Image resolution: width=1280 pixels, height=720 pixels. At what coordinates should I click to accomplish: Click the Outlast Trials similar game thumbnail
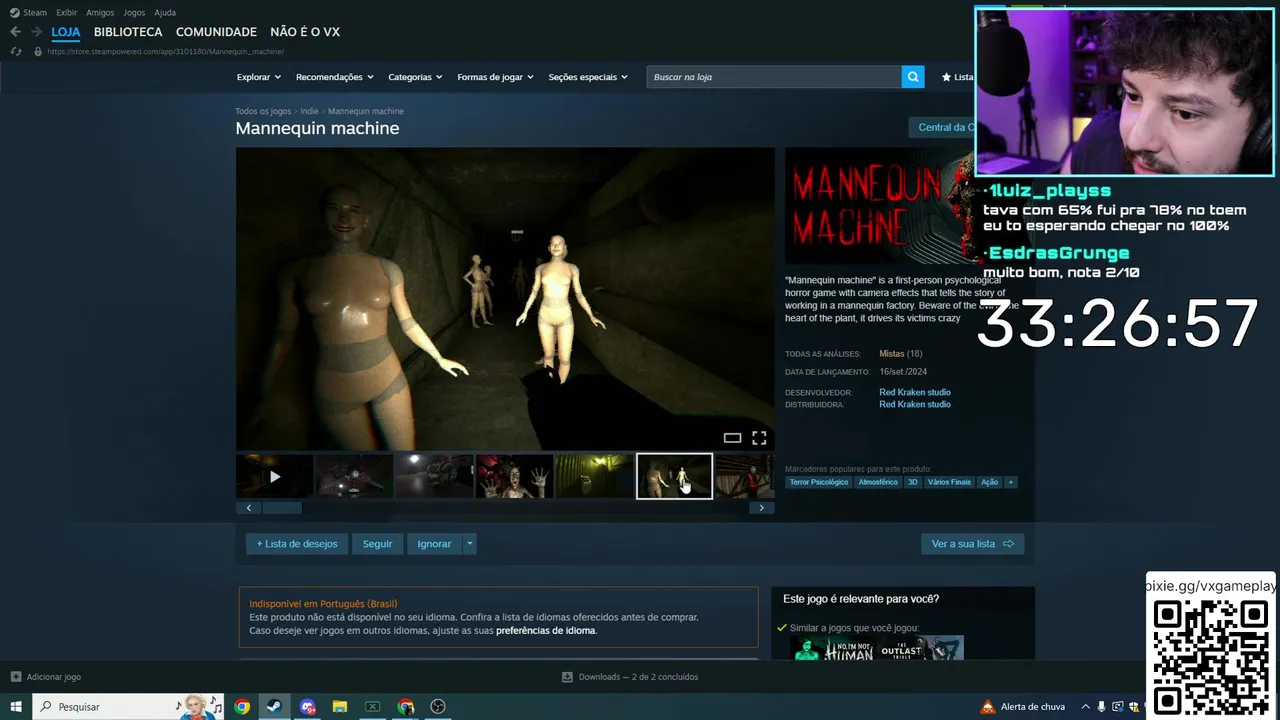pos(921,648)
